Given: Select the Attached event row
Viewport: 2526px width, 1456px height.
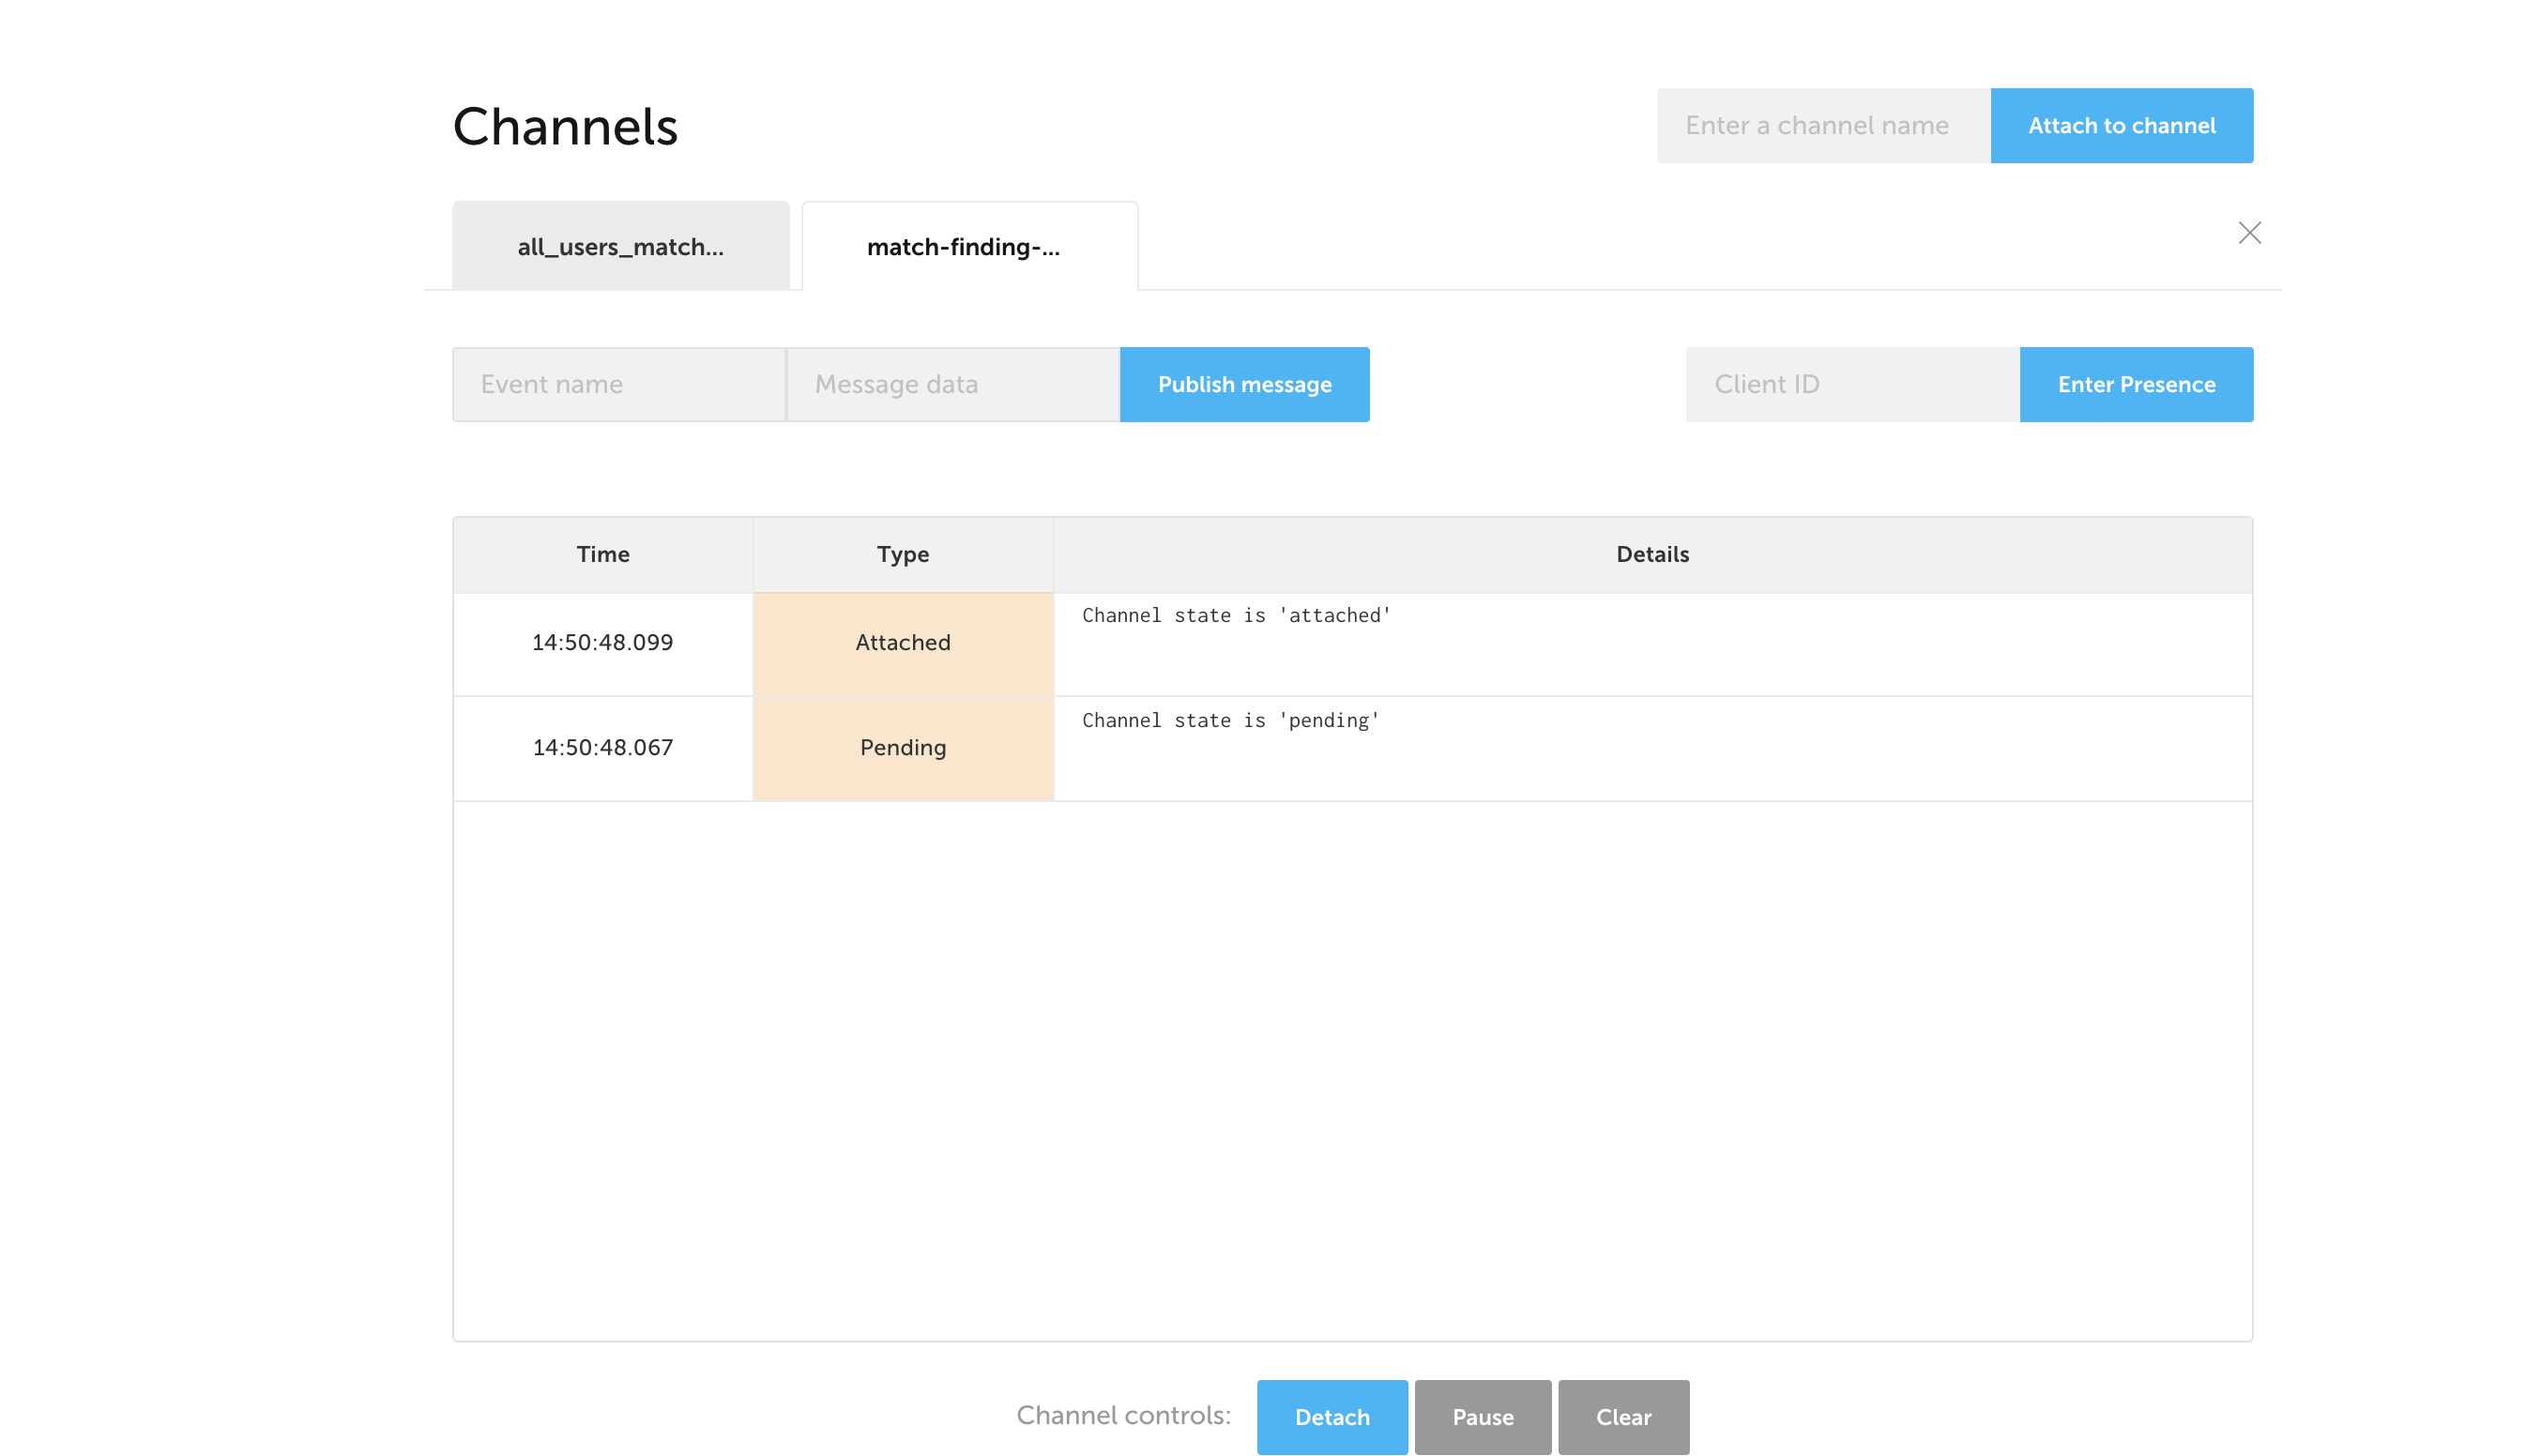Looking at the screenshot, I should 902,643.
